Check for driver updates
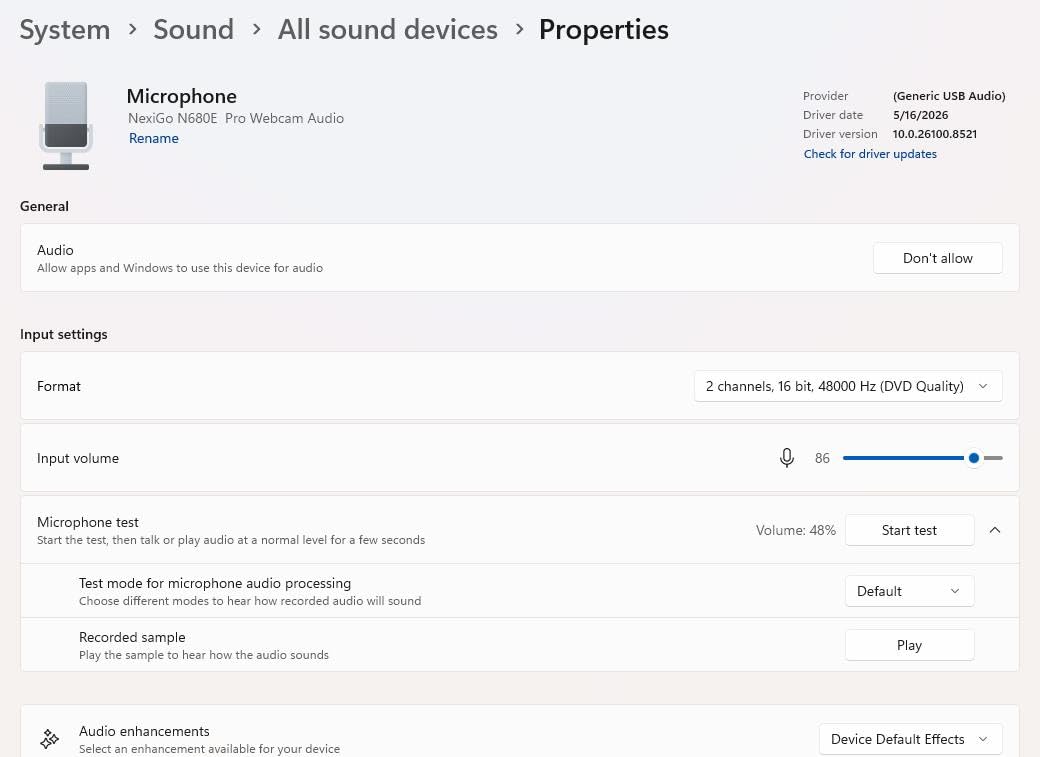This screenshot has height=757, width=1040. click(870, 154)
